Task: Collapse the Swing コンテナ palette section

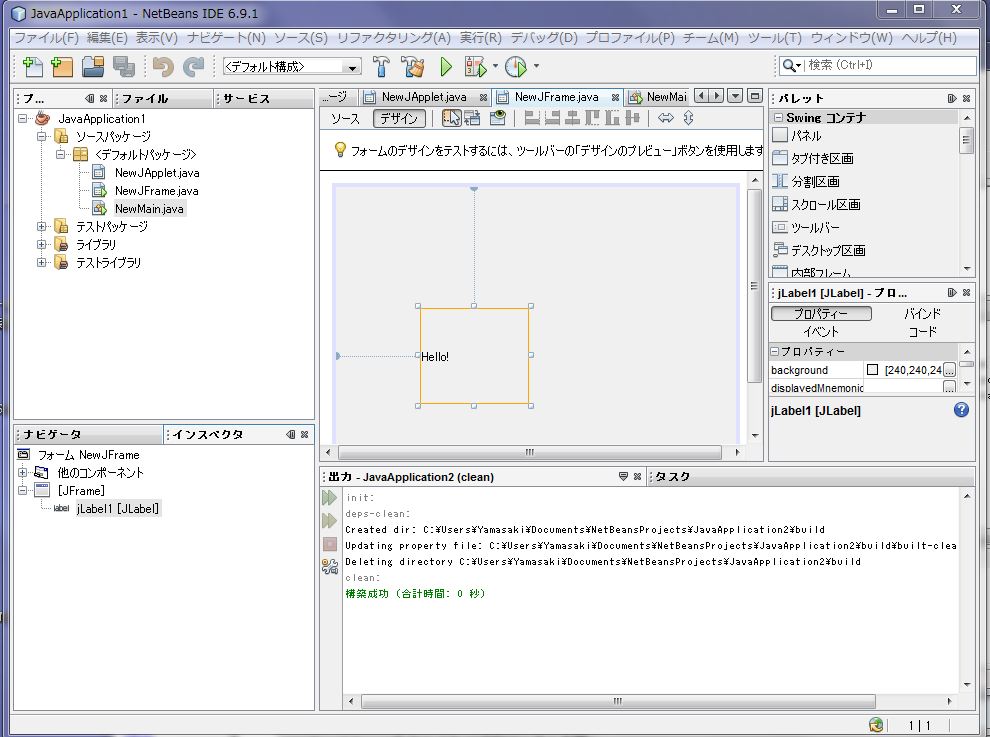Action: point(777,118)
